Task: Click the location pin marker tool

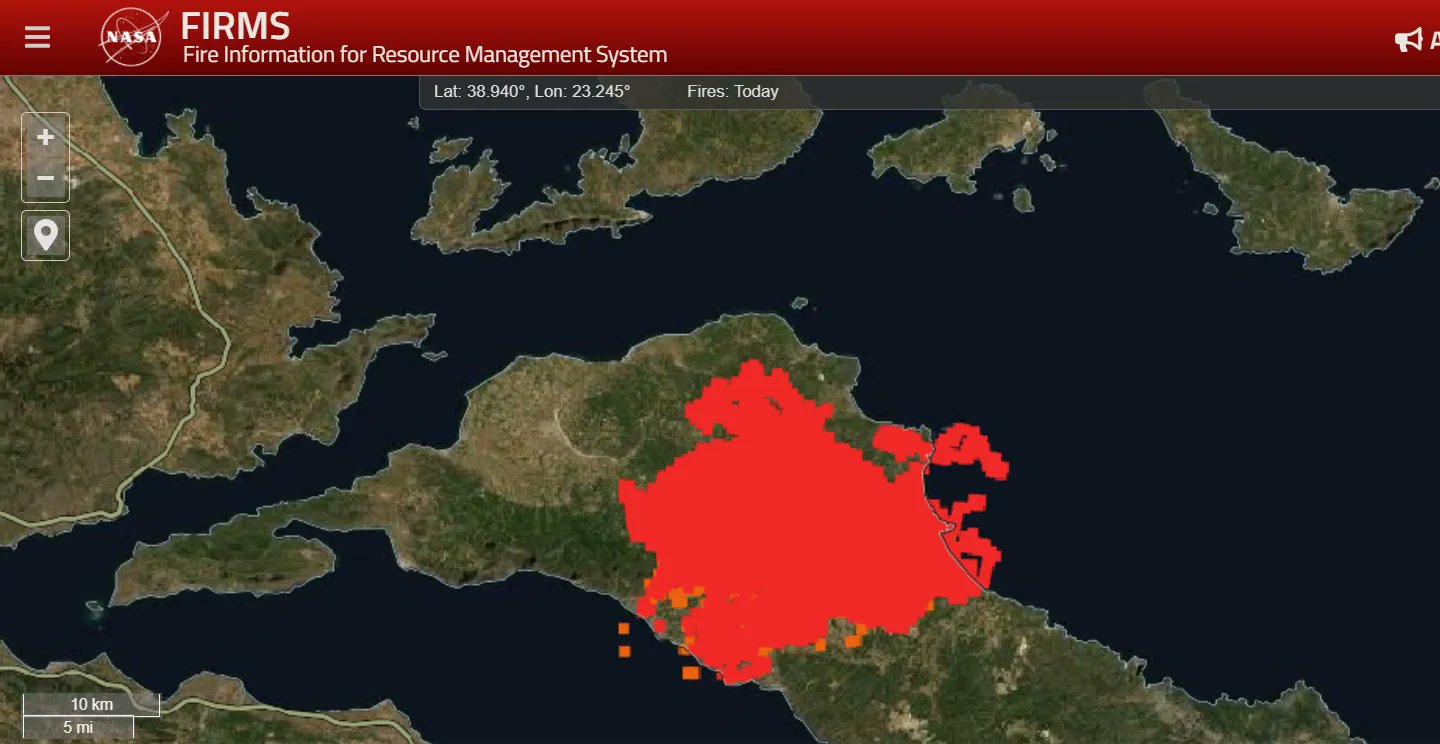Action: click(45, 236)
